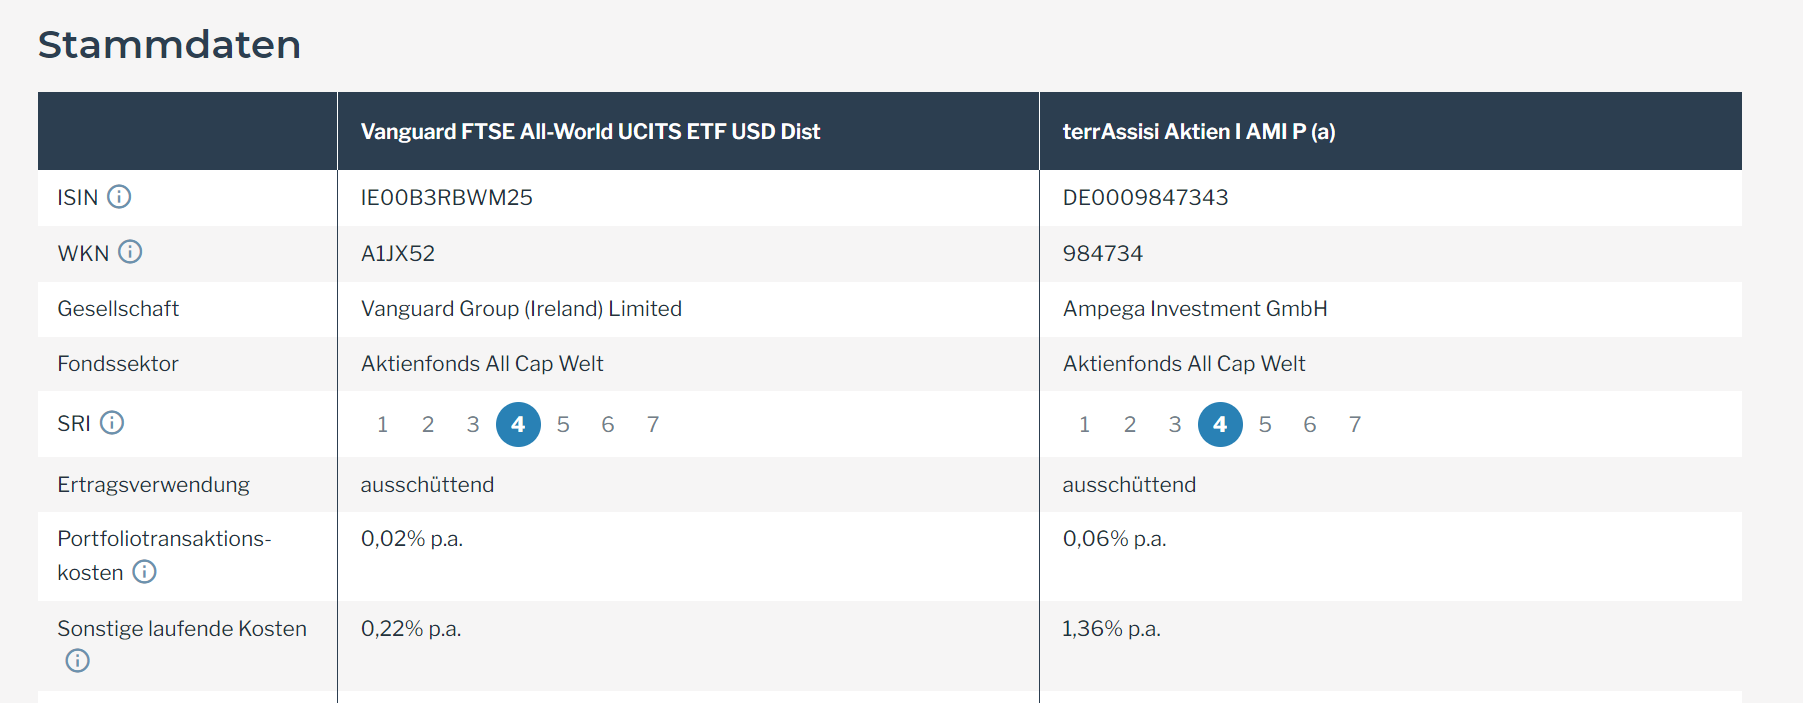The height and width of the screenshot is (703, 1803).
Task: Click Ampega Investment GmbH text
Action: click(1195, 309)
